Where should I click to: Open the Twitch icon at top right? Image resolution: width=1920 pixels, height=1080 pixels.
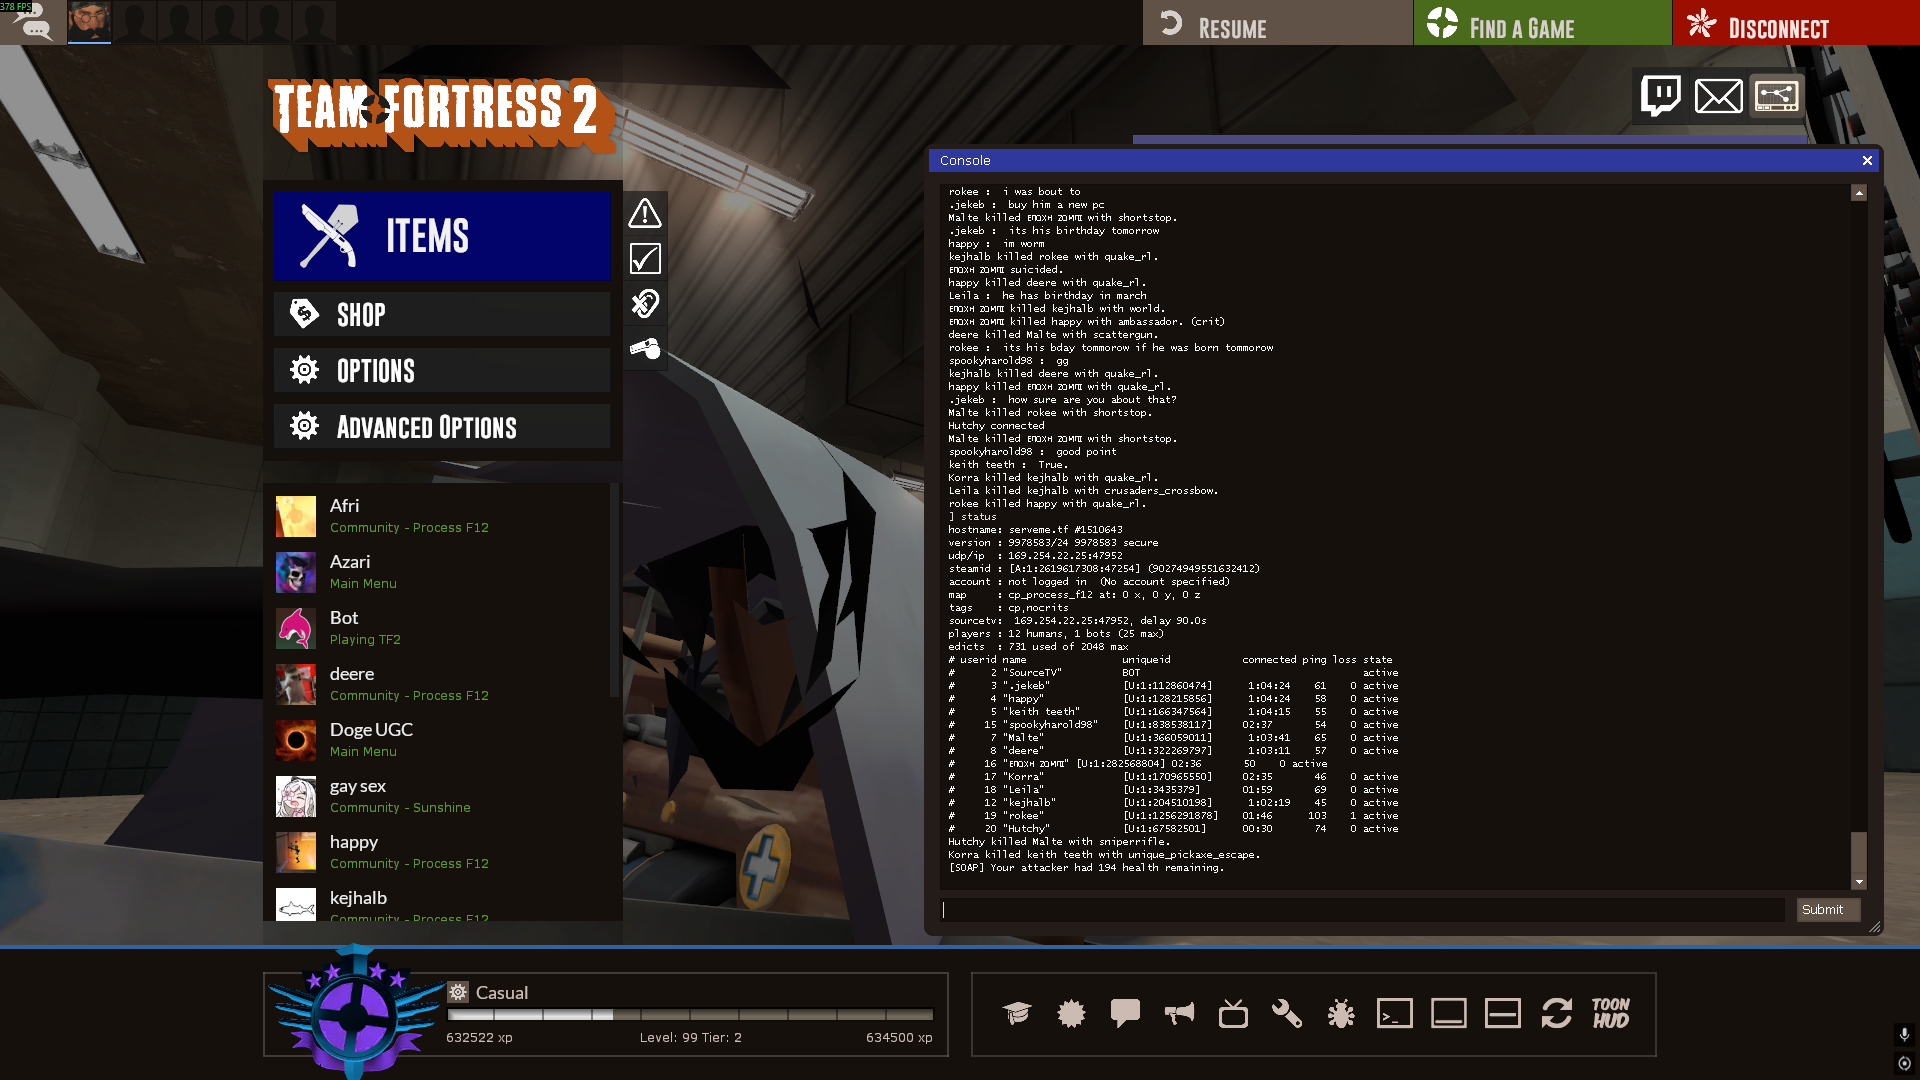tap(1661, 96)
